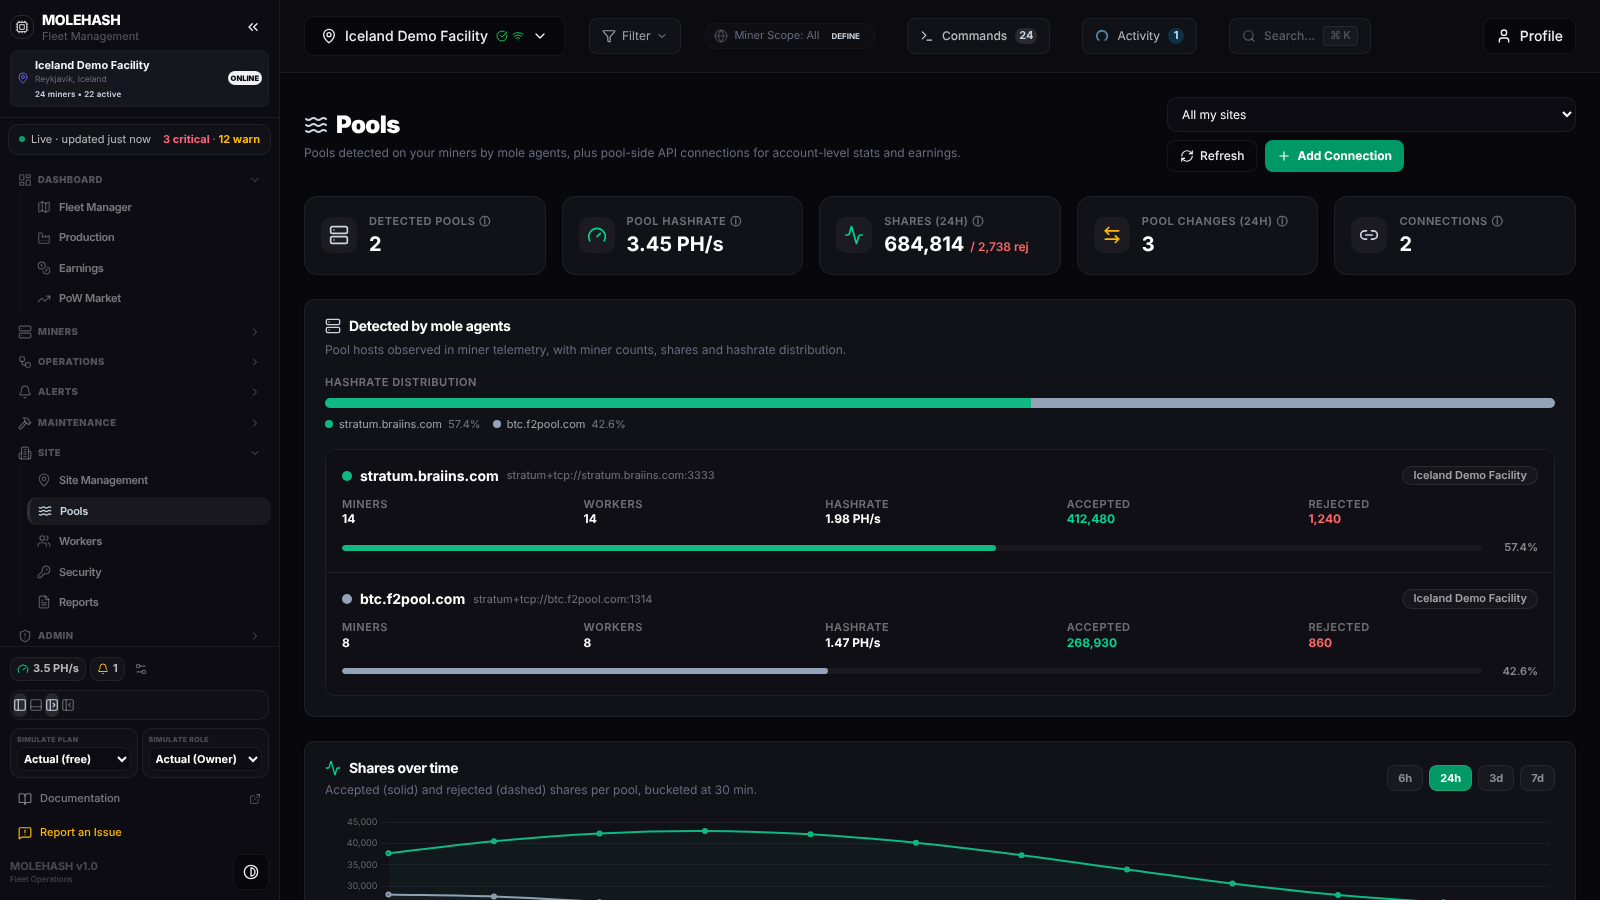The image size is (1600, 900).
Task: Expand the Operations sidebar section
Action: 139,362
